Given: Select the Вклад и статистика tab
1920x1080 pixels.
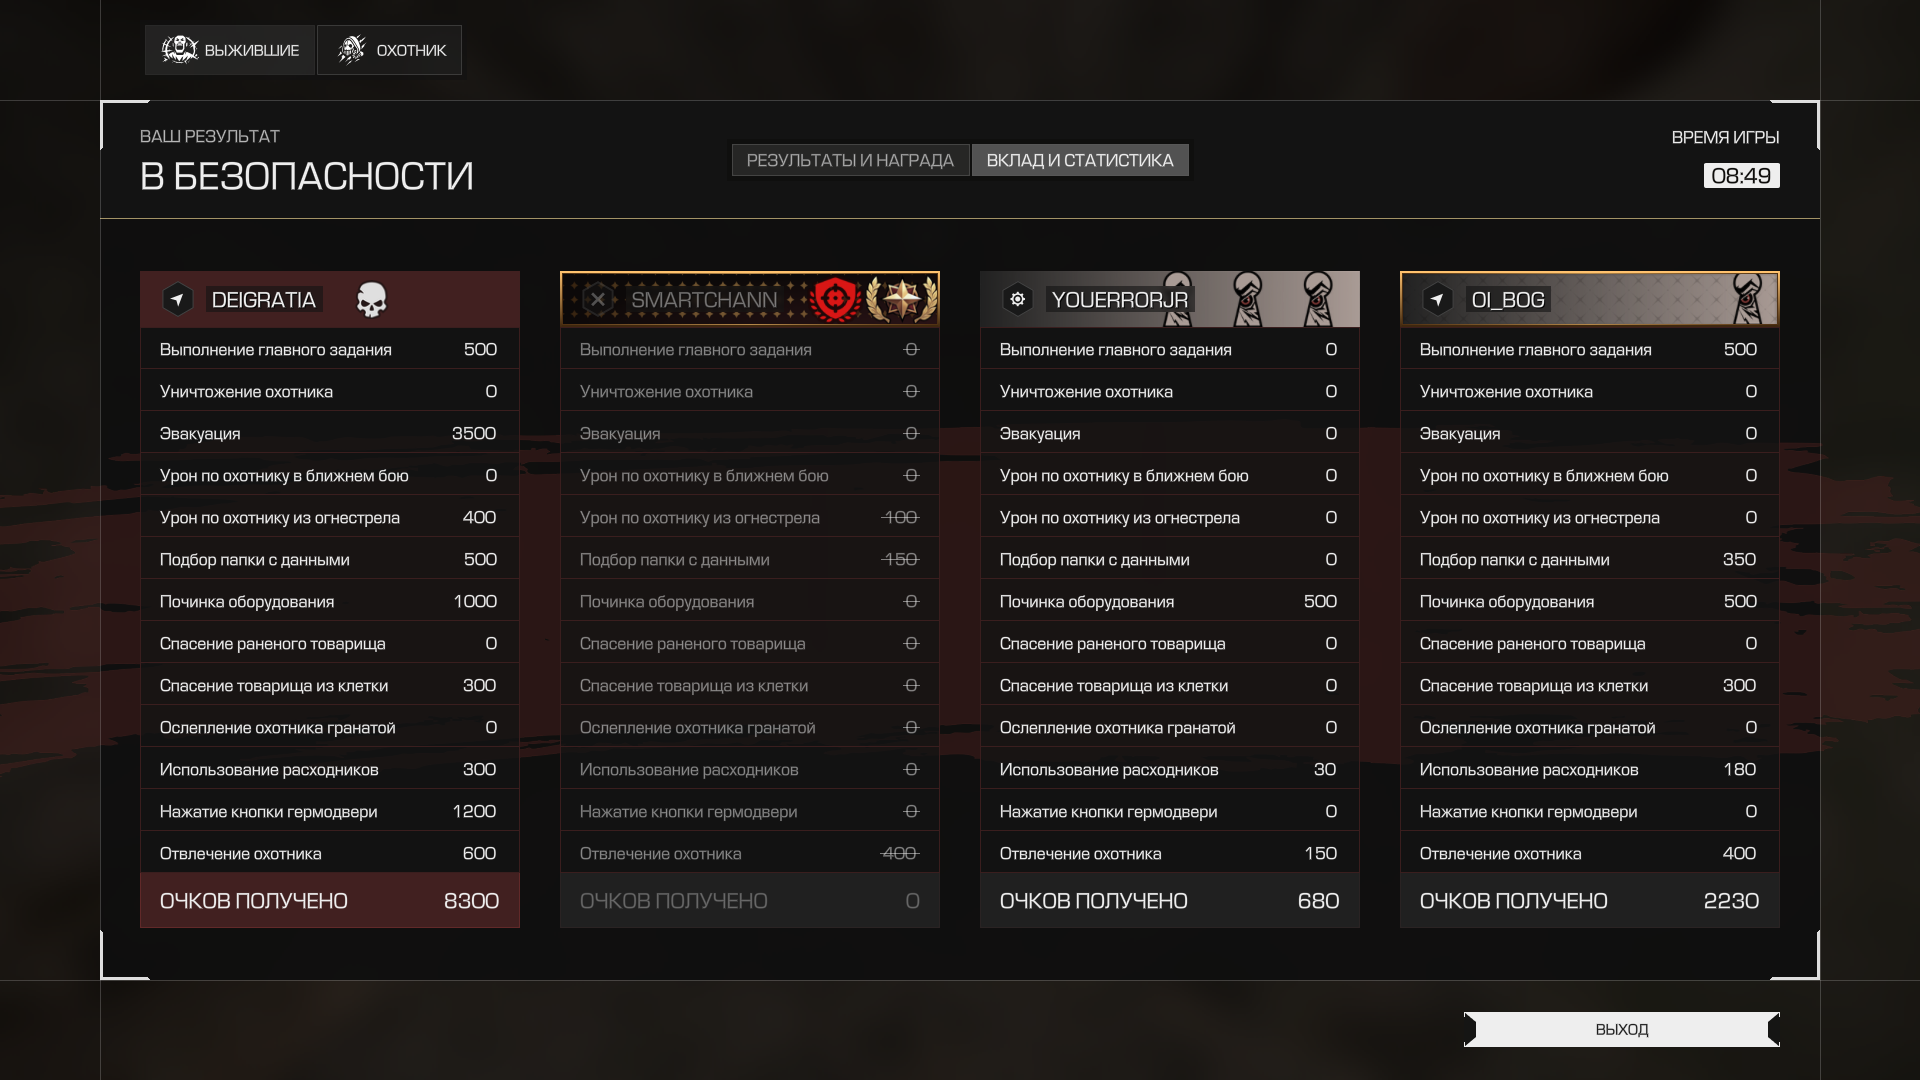Looking at the screenshot, I should [x=1080, y=160].
